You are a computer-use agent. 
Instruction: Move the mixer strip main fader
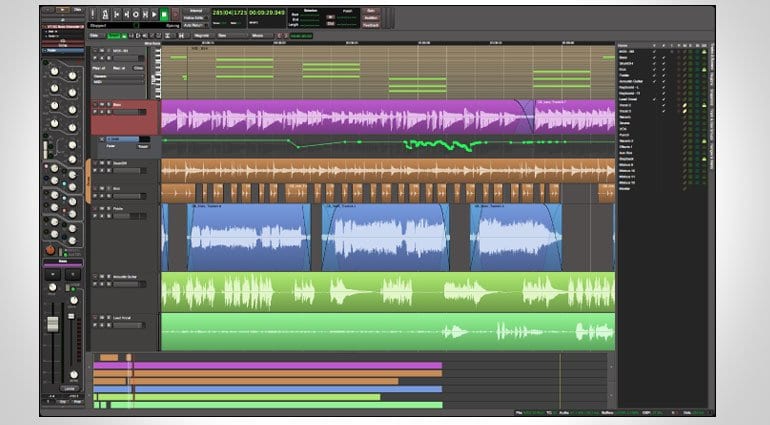point(53,323)
